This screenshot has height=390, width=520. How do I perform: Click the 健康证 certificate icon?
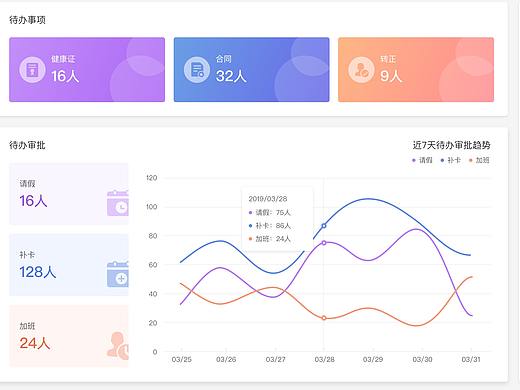coord(32,70)
